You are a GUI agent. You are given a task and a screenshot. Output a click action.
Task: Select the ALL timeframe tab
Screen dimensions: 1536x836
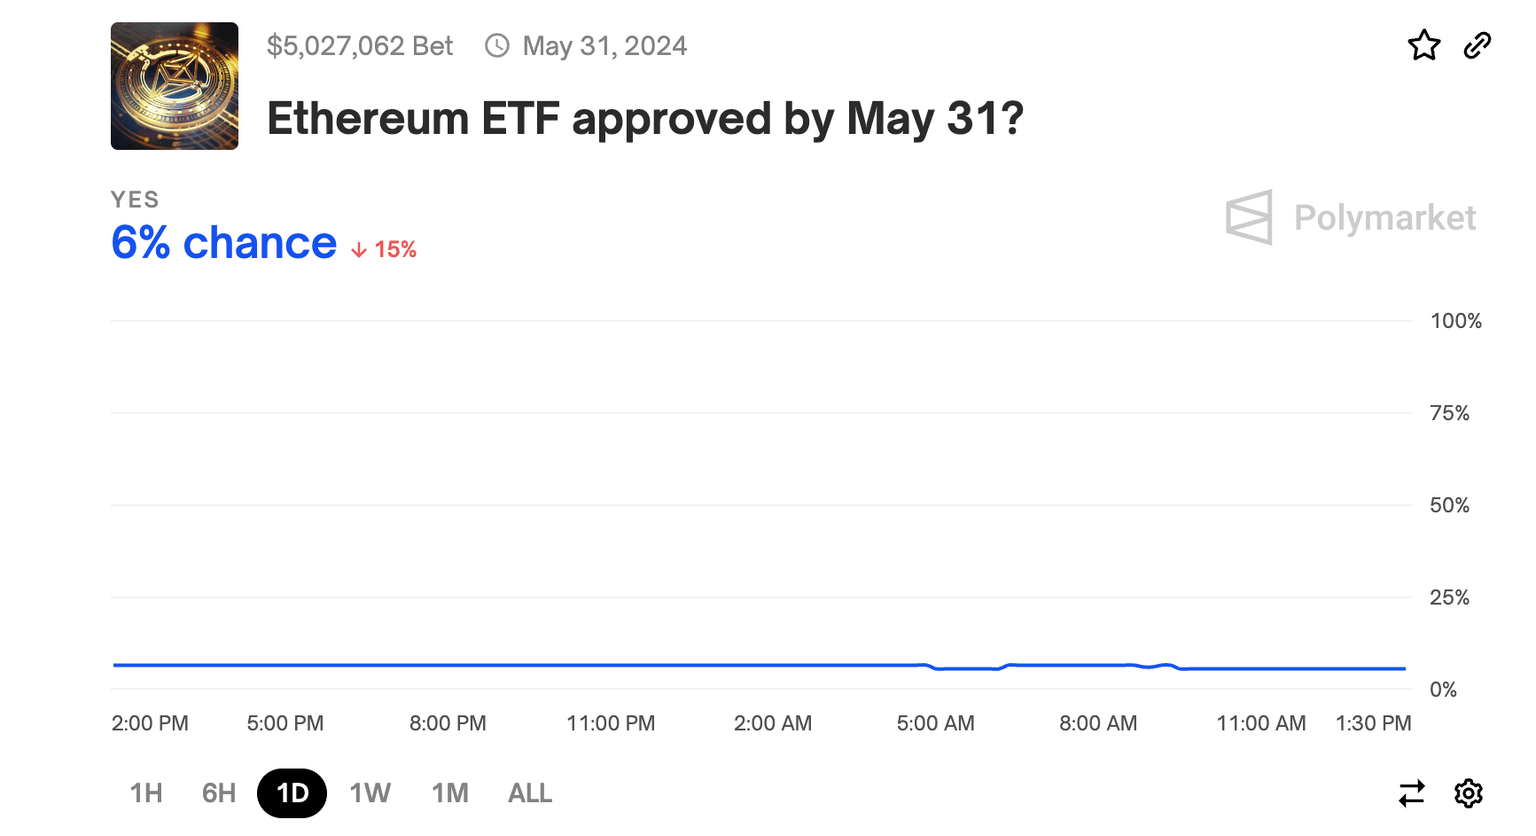click(530, 793)
